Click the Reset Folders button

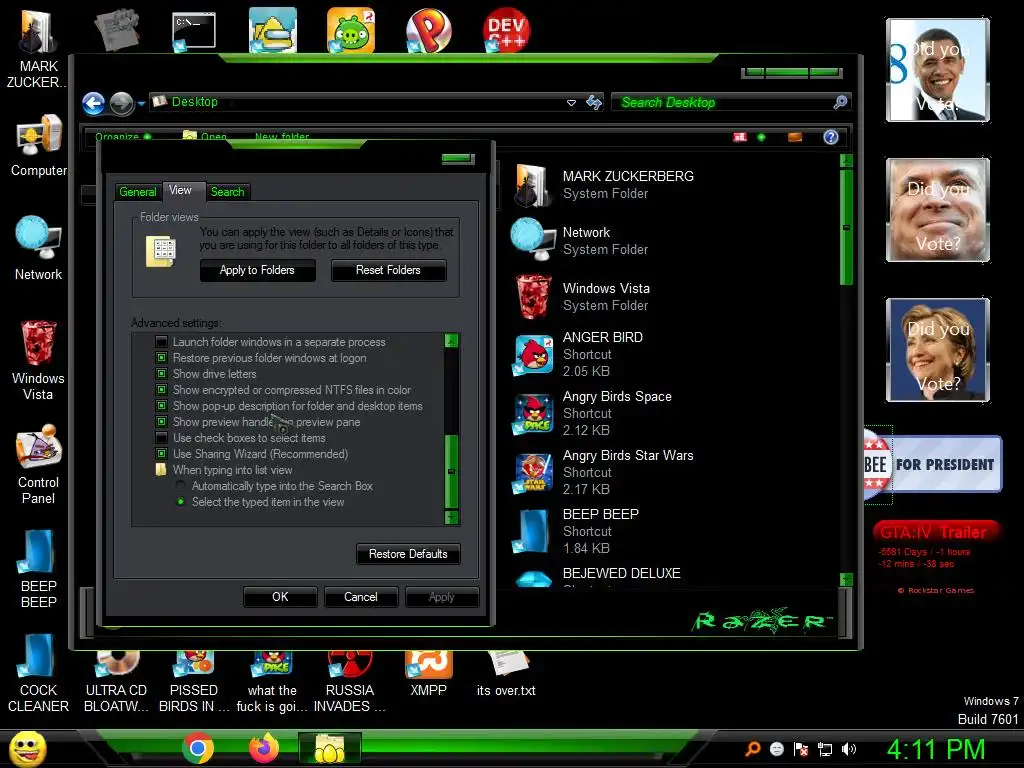tap(388, 270)
